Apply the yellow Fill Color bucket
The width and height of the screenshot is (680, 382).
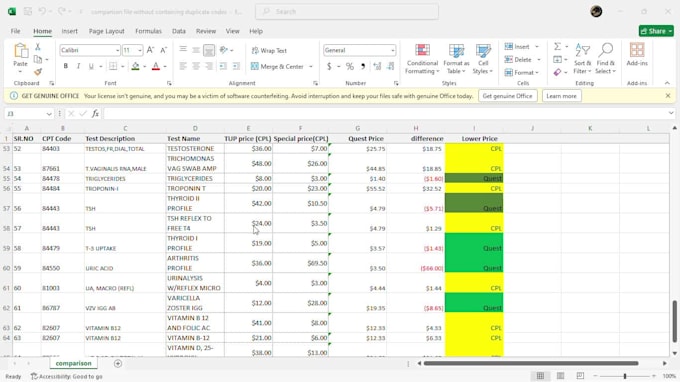pos(135,66)
